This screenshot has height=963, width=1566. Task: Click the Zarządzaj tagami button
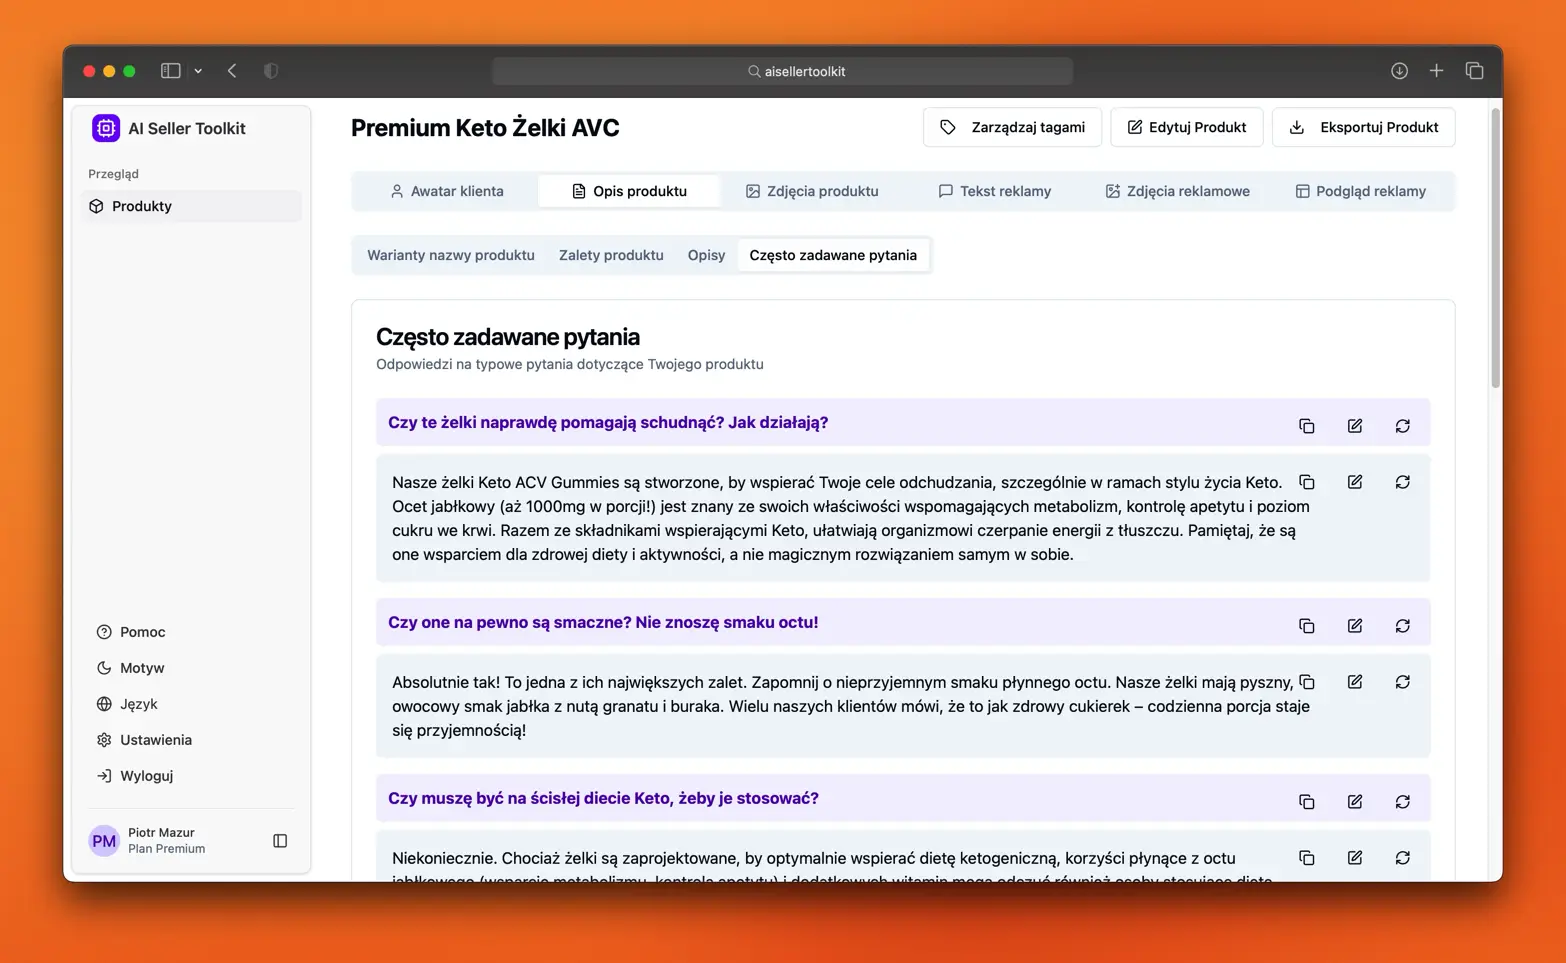tap(1012, 127)
